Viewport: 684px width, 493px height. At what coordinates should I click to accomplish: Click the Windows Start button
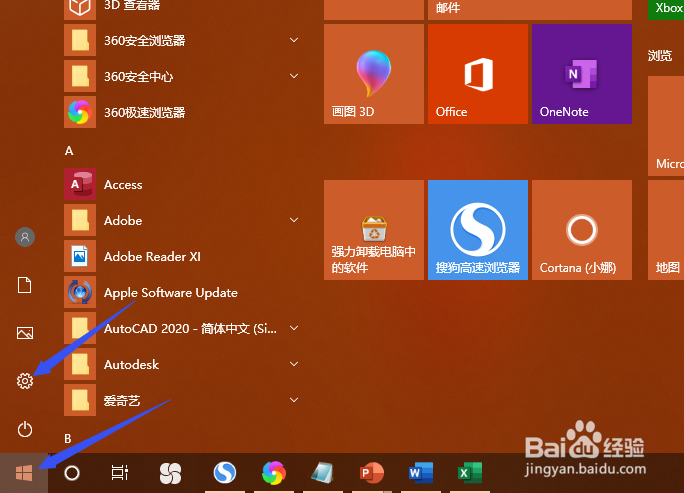pos(24,473)
